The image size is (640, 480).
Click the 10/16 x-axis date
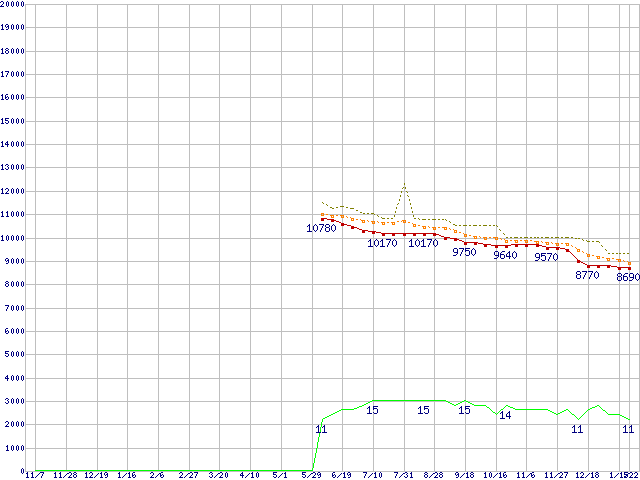[x=496, y=476]
